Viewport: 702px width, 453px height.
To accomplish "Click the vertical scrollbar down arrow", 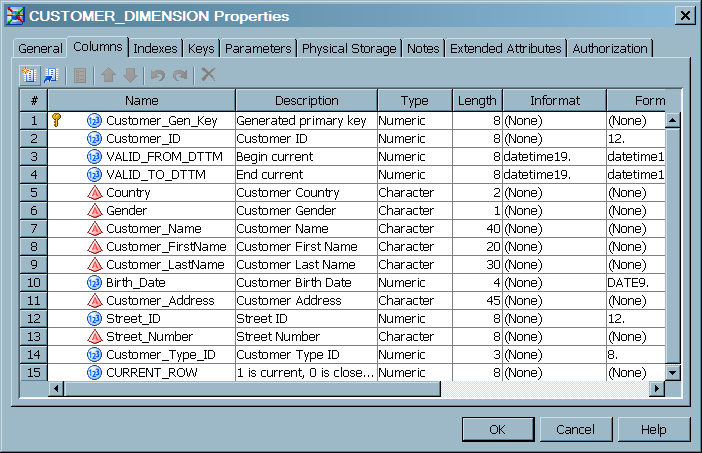I will (x=673, y=373).
